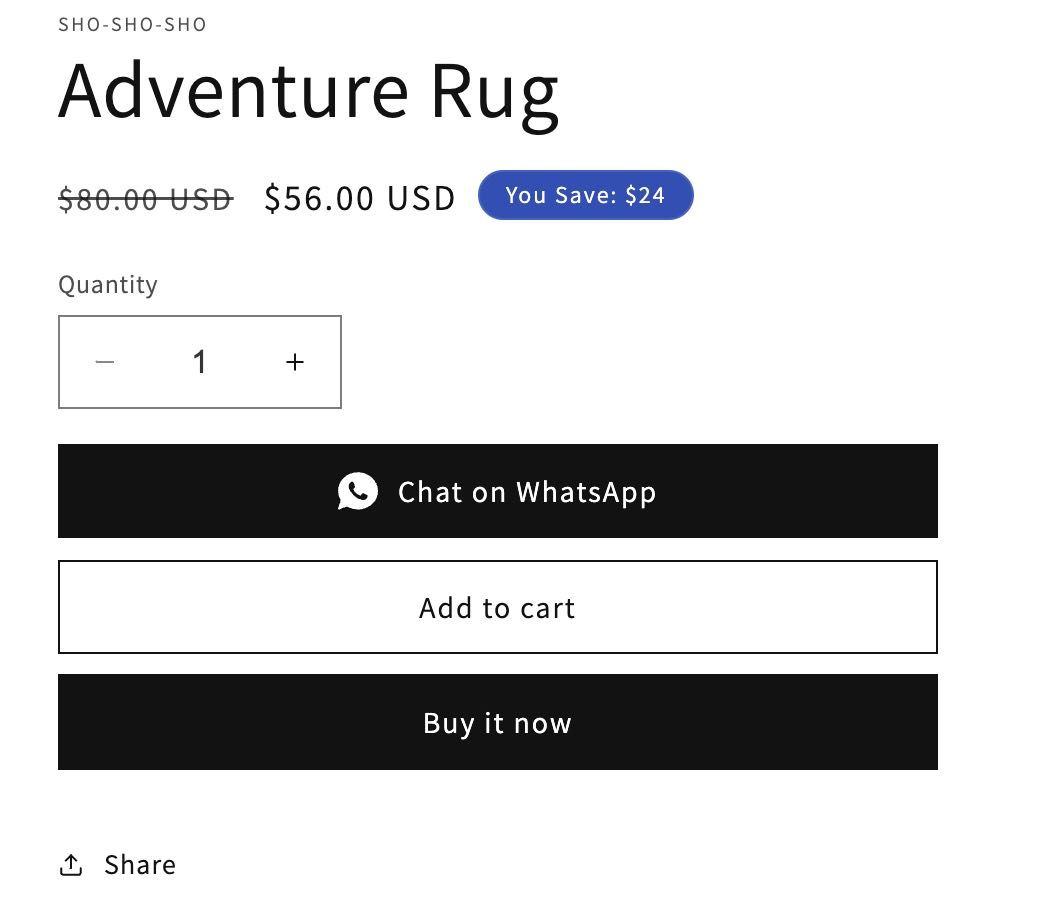Add the Adventure Rug to cart
1058x902 pixels.
497,607
